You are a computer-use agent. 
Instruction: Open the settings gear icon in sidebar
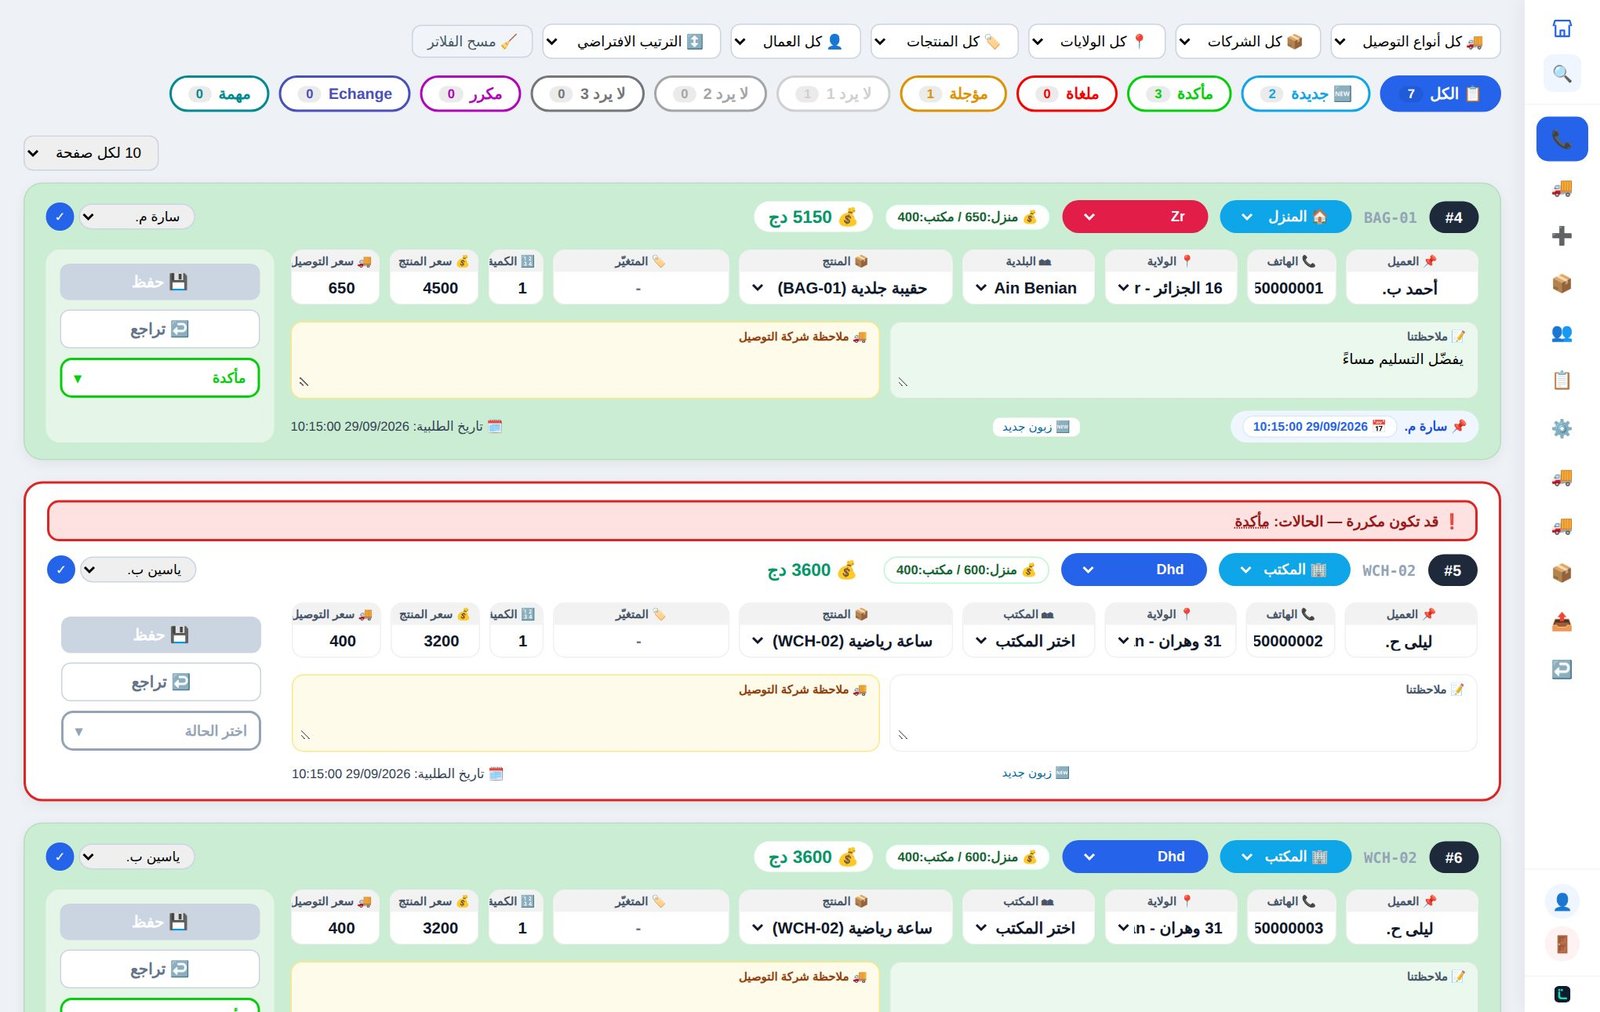point(1562,428)
